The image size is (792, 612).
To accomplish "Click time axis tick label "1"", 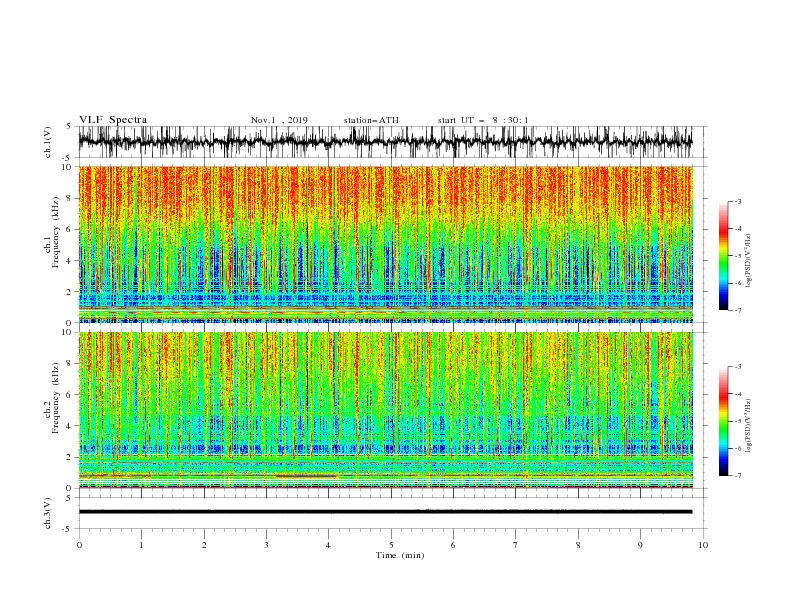I will pyautogui.click(x=141, y=545).
